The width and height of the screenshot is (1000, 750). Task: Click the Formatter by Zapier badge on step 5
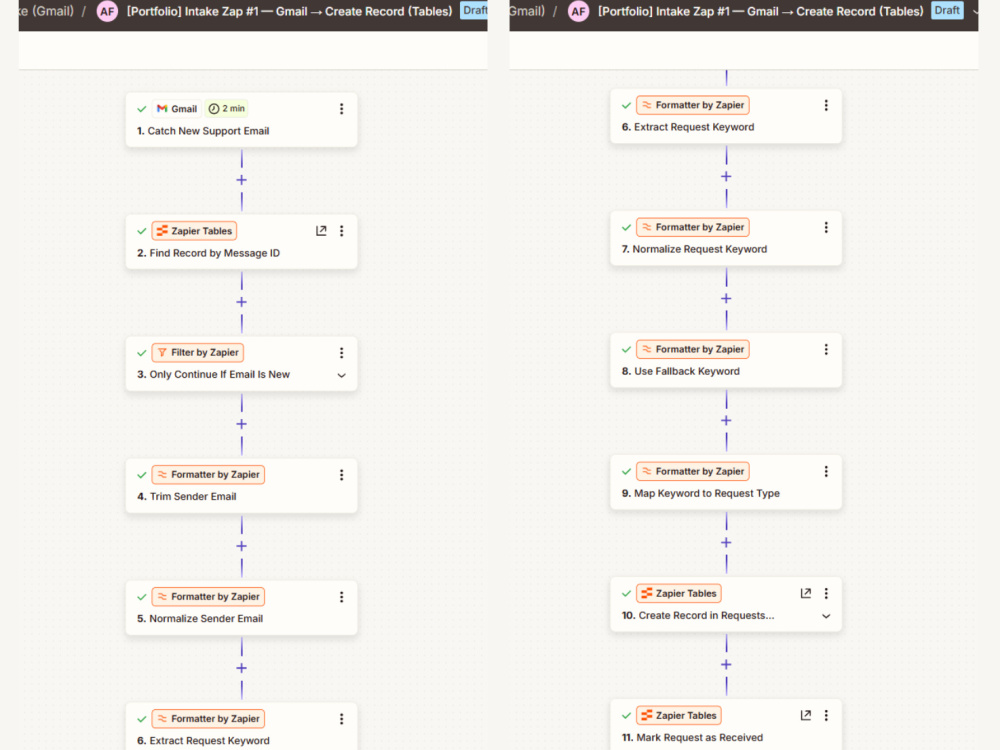click(x=208, y=597)
